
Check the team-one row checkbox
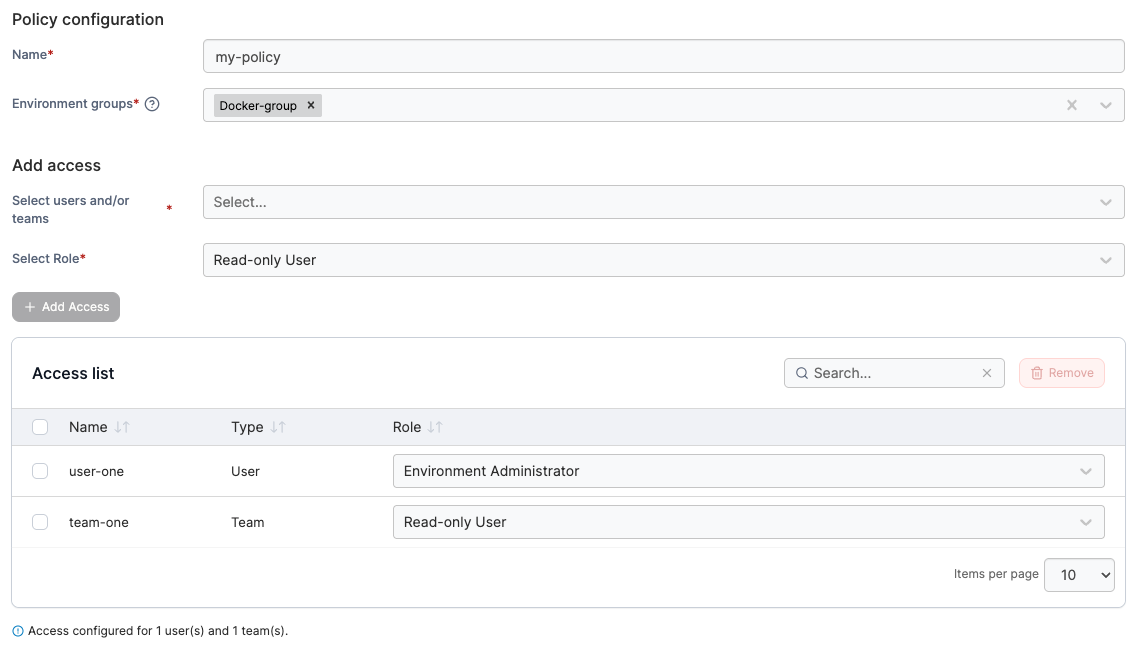click(x=40, y=522)
